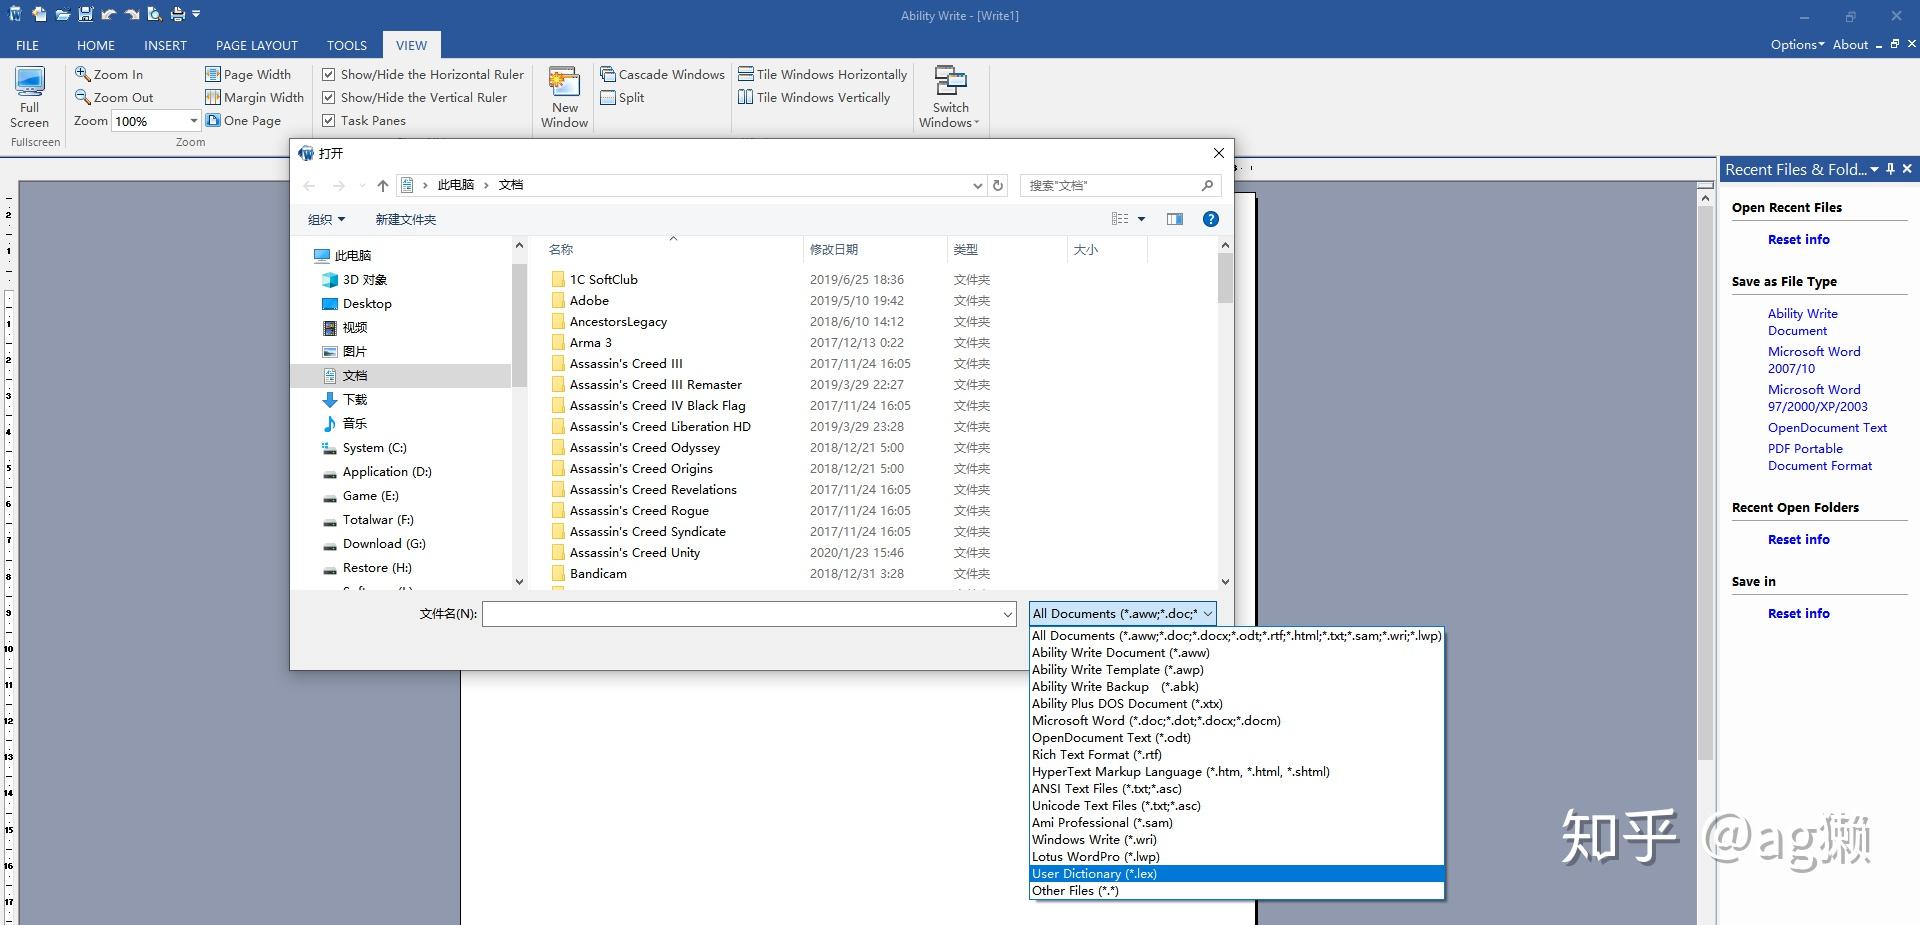Image resolution: width=1920 pixels, height=925 pixels.
Task: Select User Dictionary (*.lex) file type
Action: 1237,874
